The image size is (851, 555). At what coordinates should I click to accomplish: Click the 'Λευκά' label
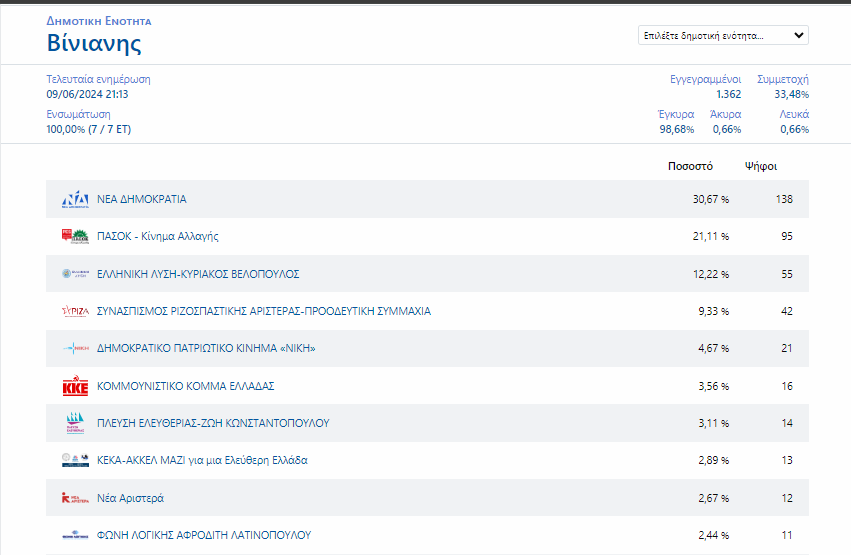click(x=794, y=114)
